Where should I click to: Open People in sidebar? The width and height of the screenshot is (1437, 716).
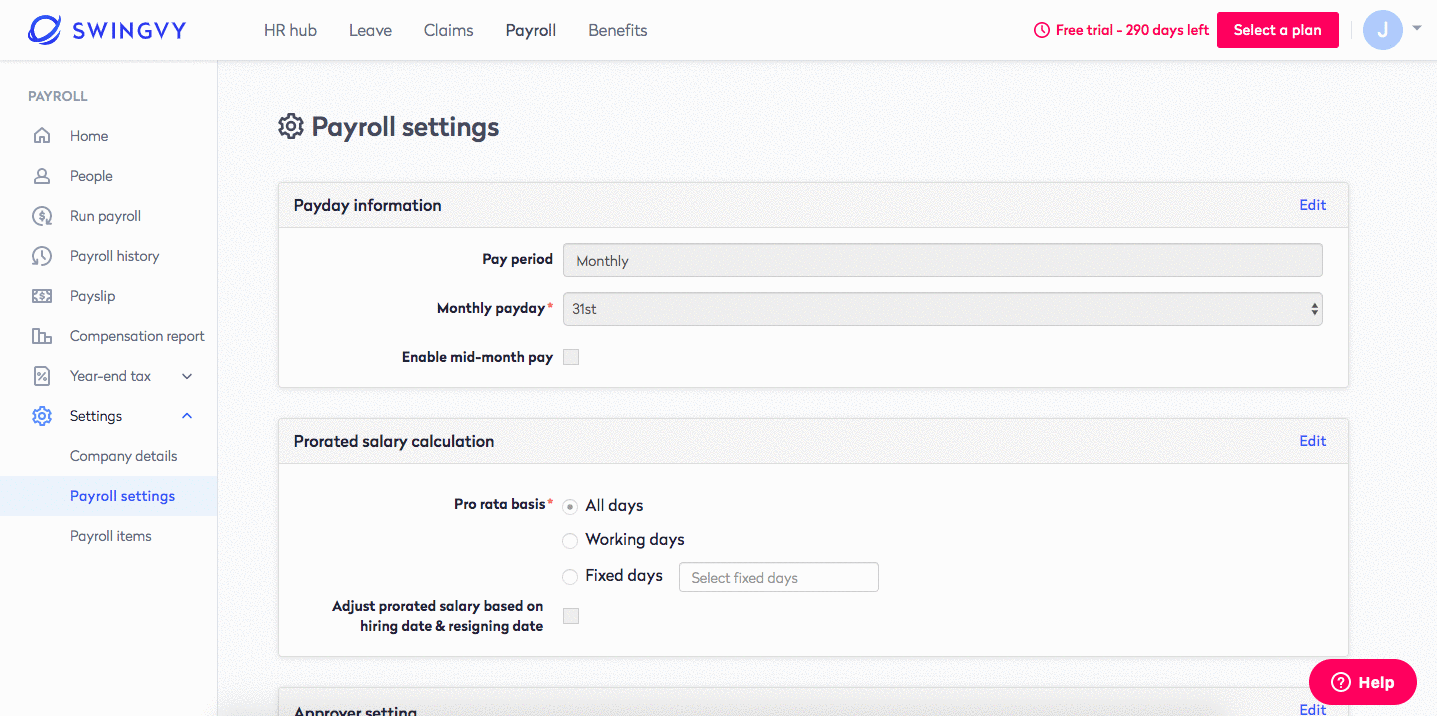point(91,176)
